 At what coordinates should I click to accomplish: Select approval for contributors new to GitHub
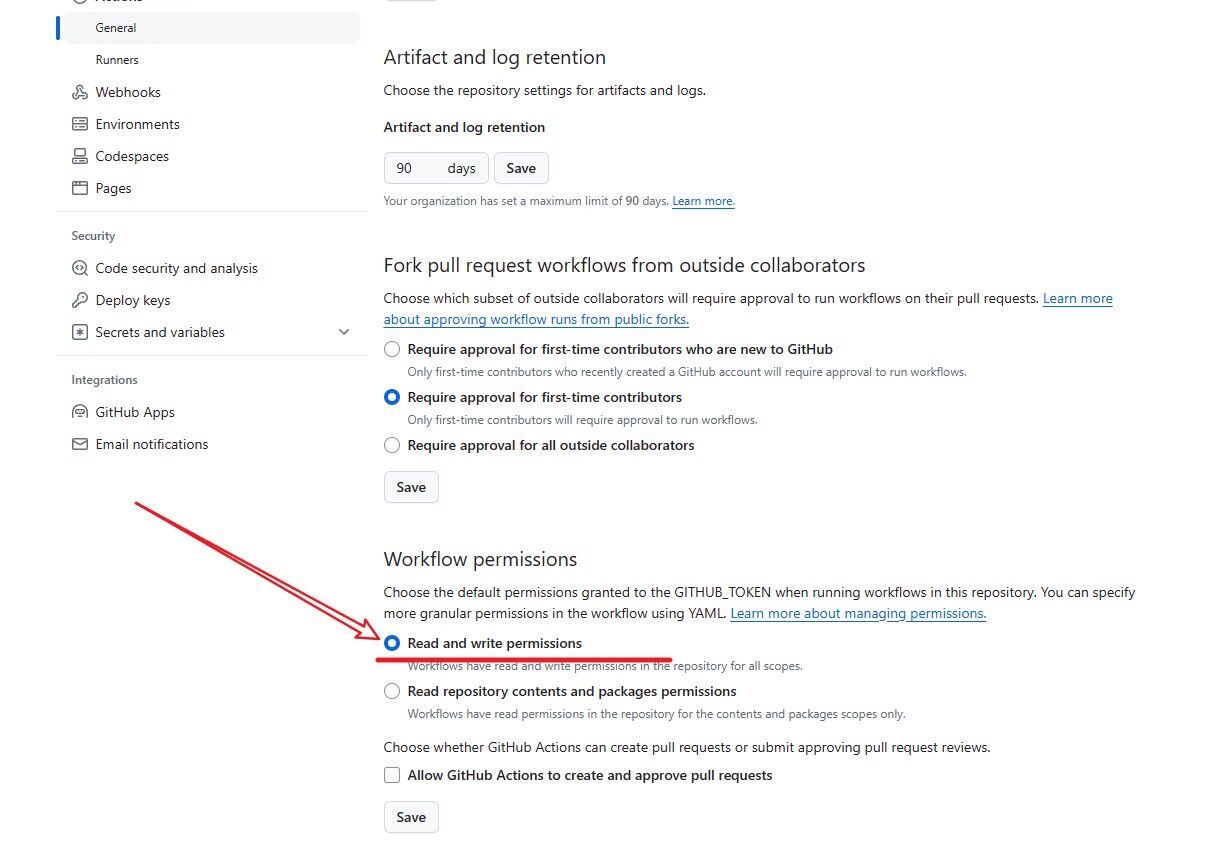pyautogui.click(x=392, y=349)
